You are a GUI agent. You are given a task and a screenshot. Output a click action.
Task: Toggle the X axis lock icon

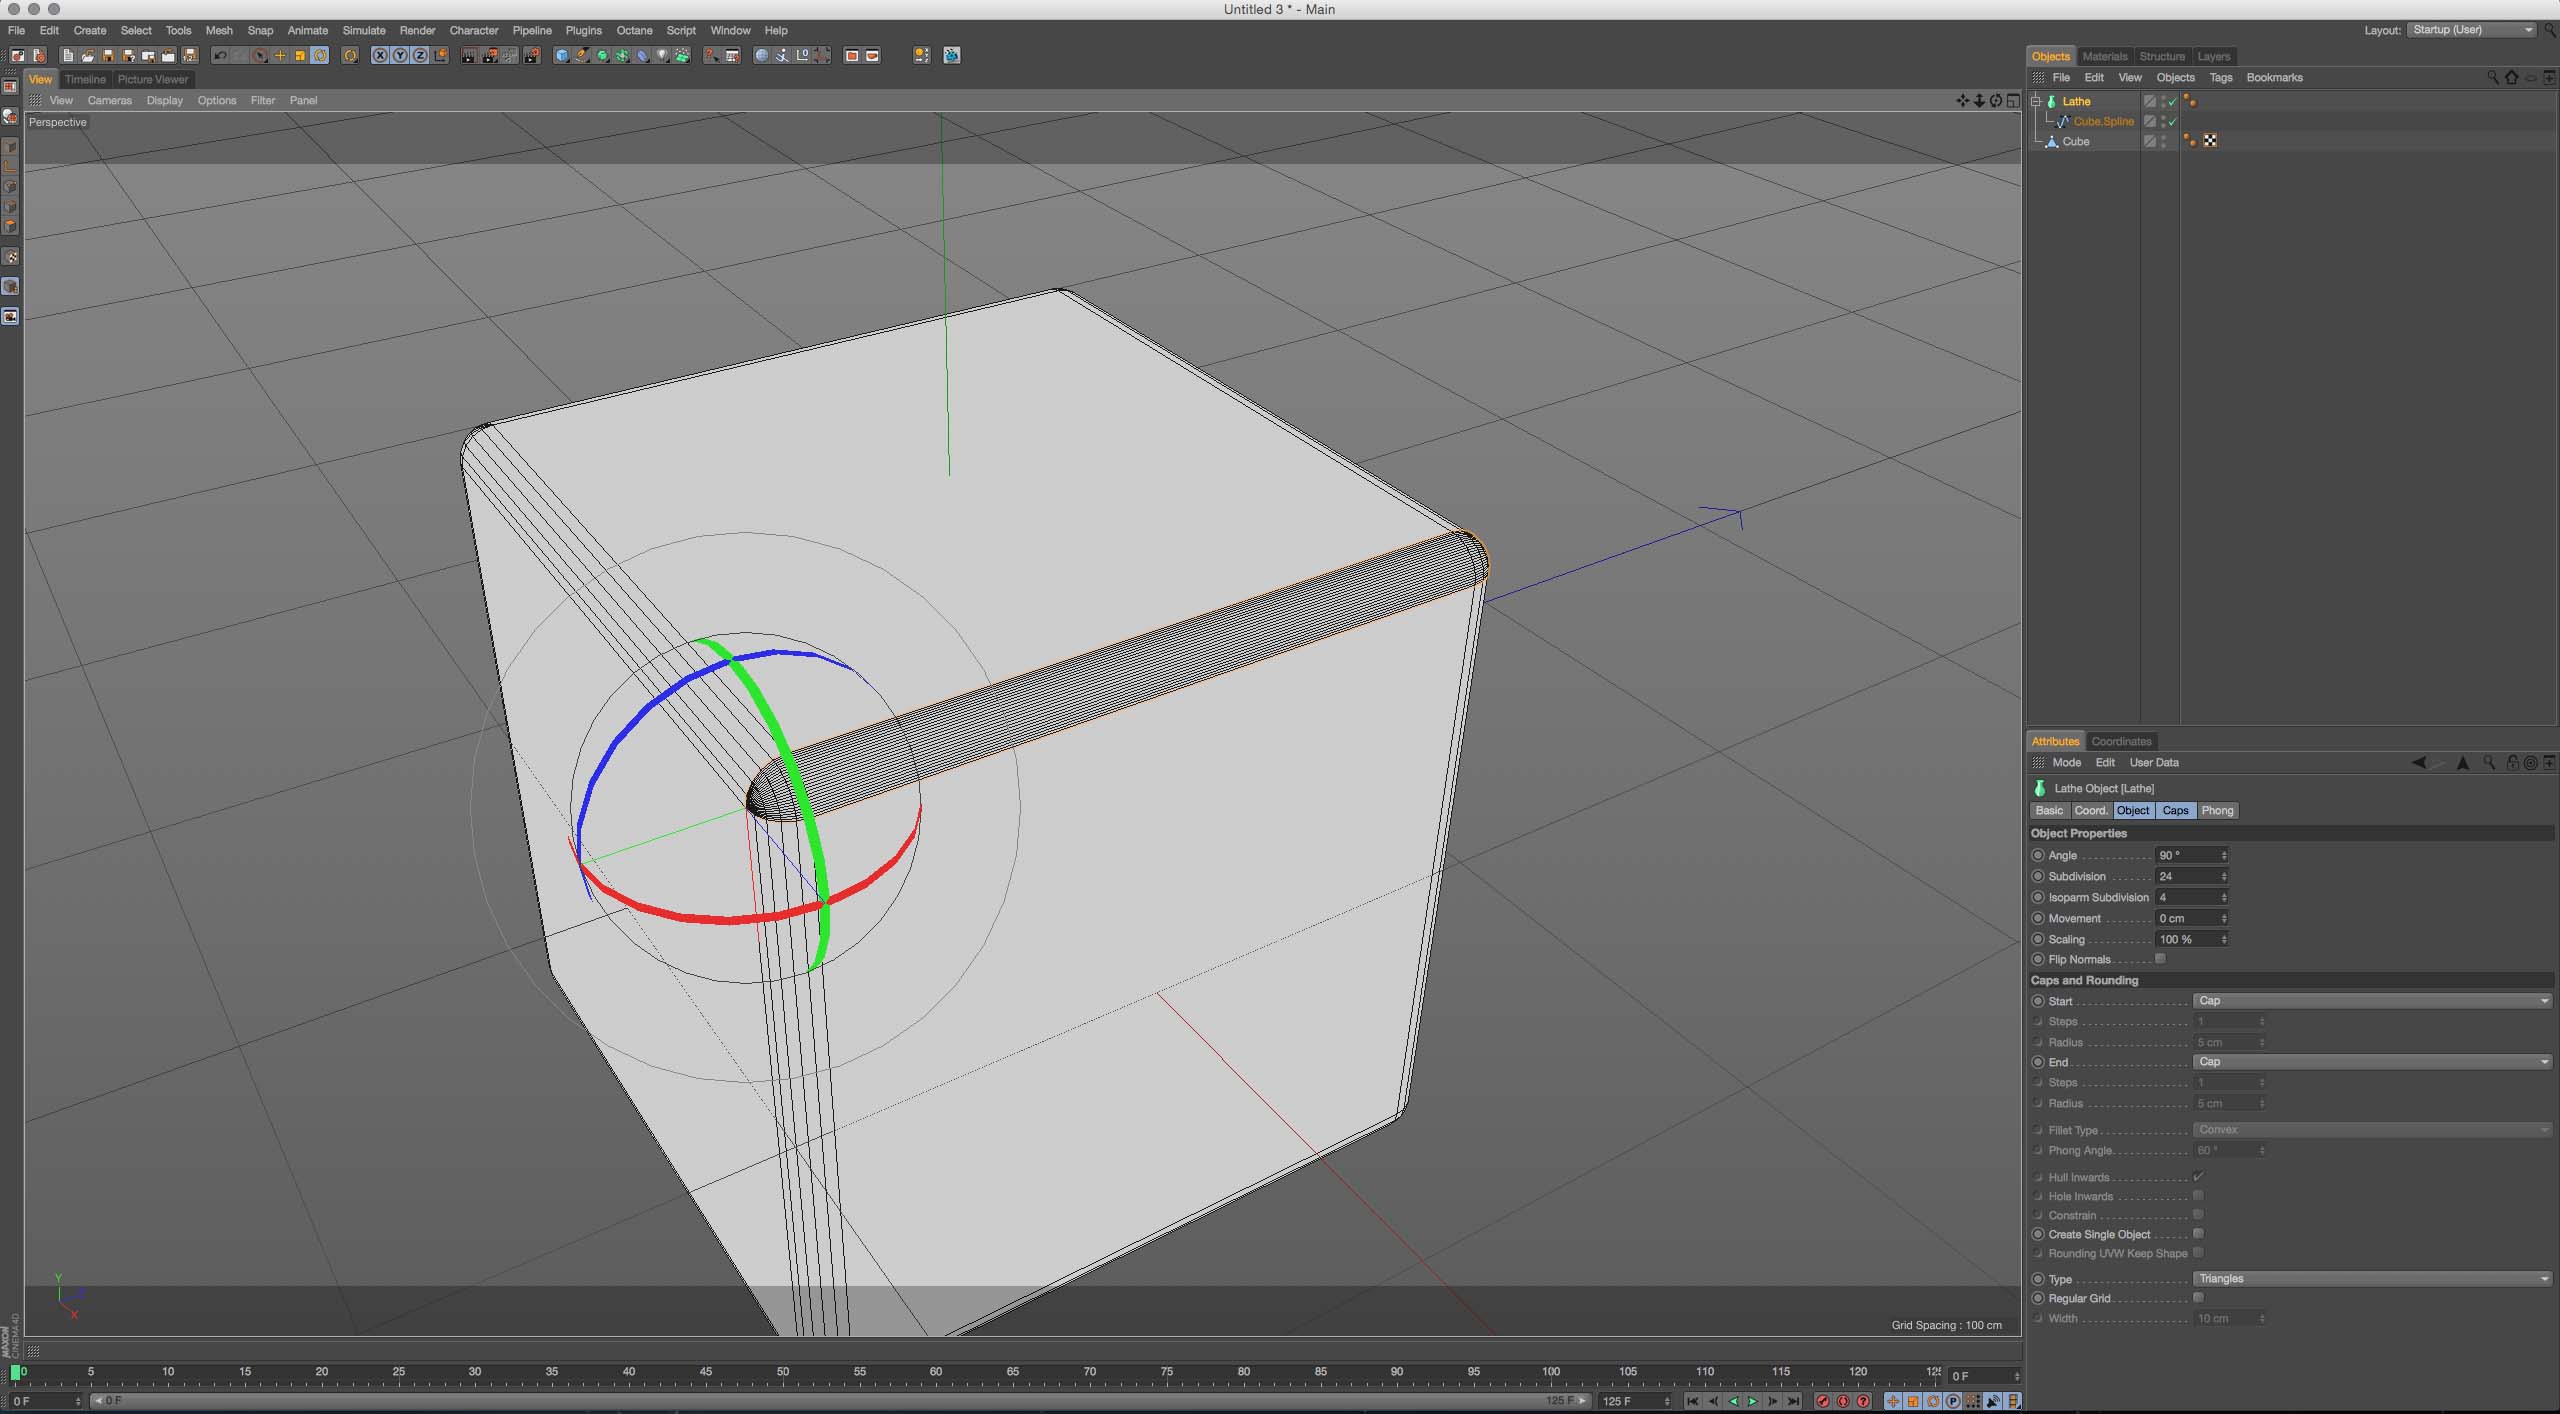(x=380, y=56)
